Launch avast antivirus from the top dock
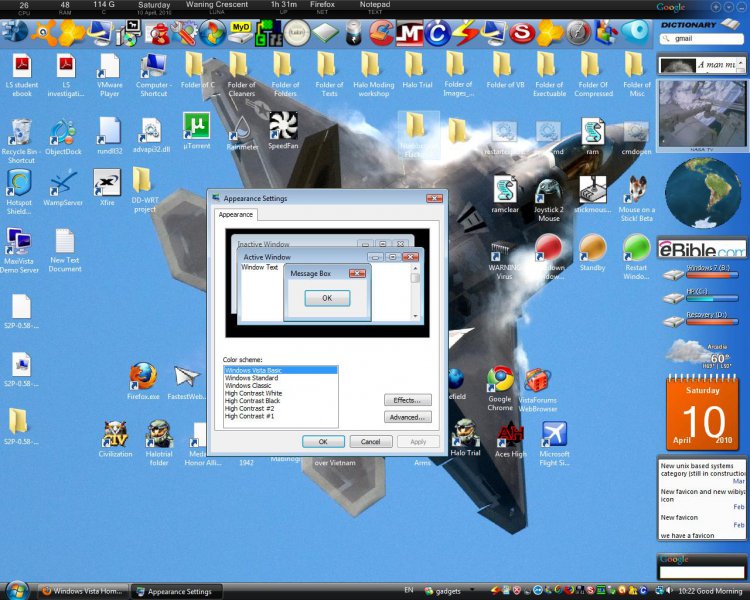The height and width of the screenshot is (600, 750). (44, 33)
